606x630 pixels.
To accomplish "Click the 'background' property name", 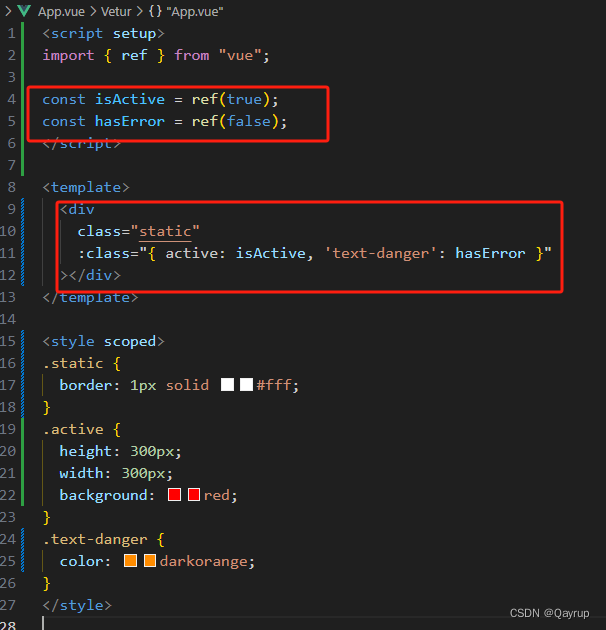I will click(103, 495).
